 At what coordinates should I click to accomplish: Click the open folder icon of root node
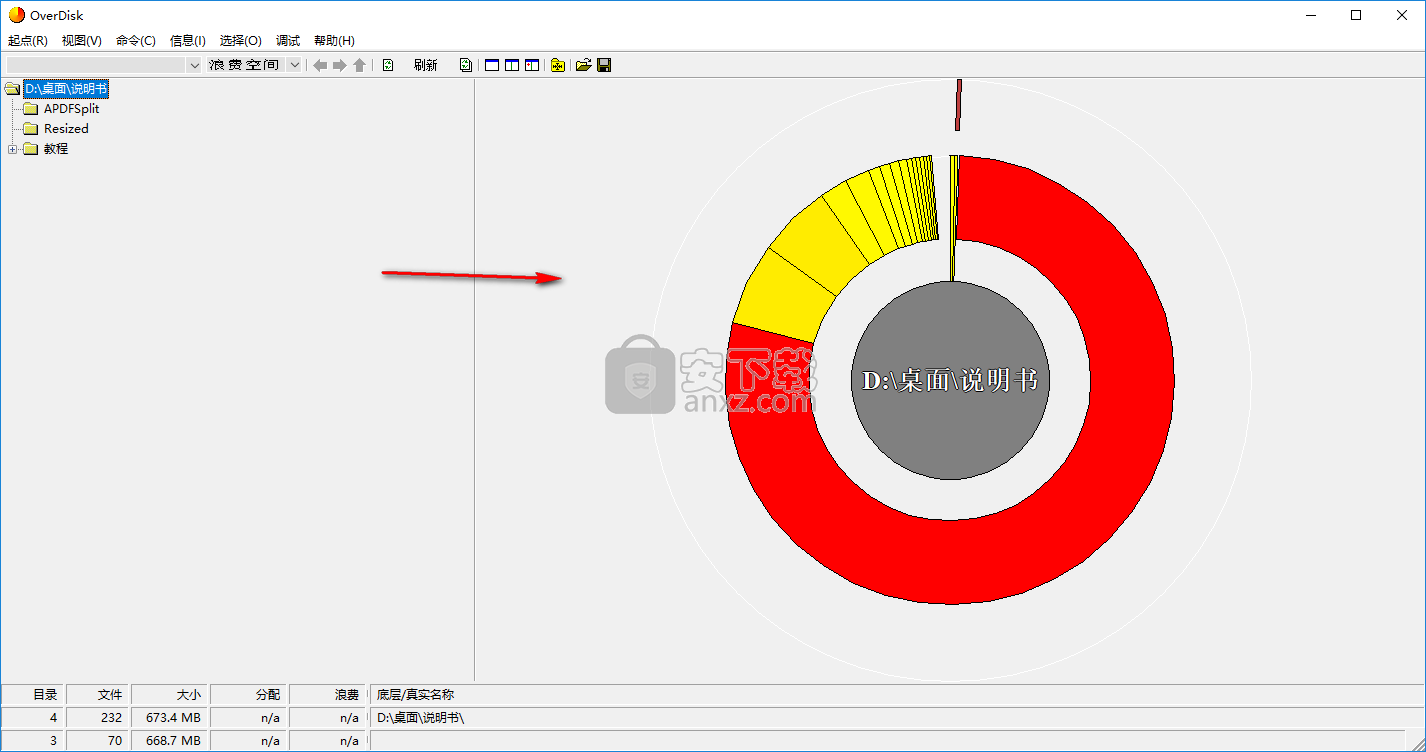[12, 89]
